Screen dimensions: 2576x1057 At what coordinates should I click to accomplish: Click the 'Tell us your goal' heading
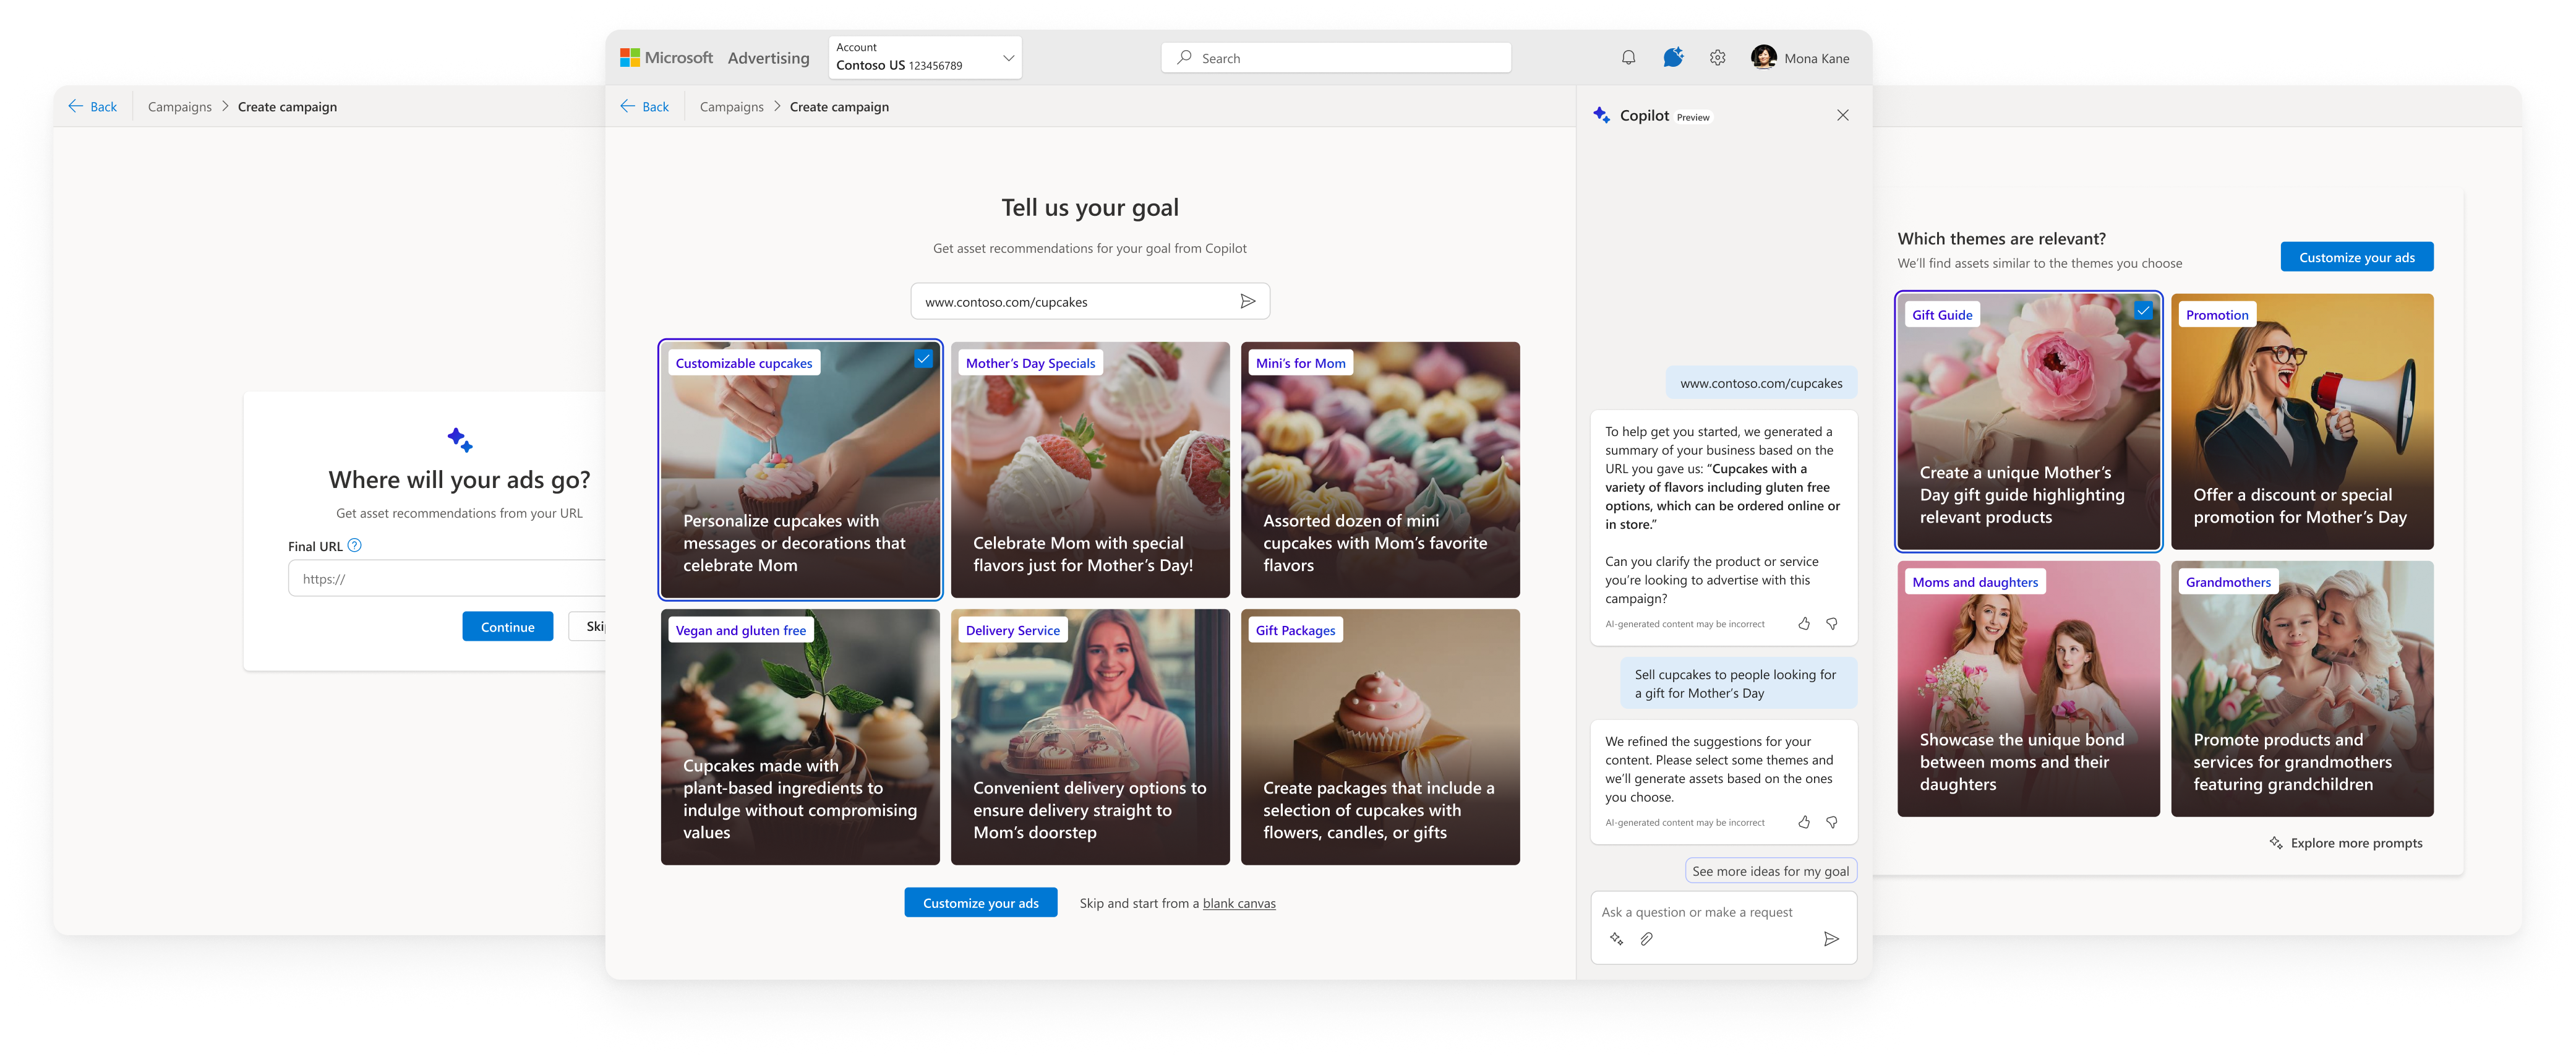1089,207
